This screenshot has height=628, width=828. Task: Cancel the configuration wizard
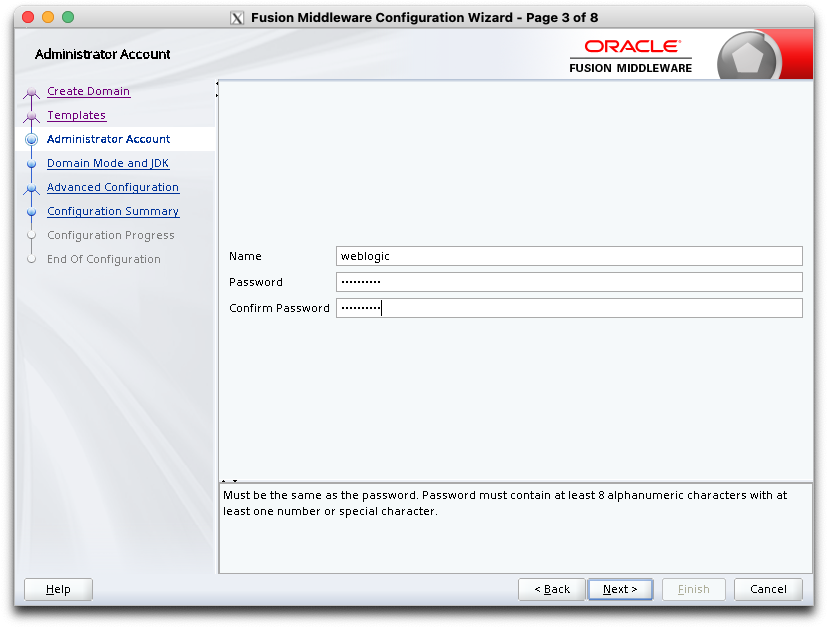click(x=768, y=589)
